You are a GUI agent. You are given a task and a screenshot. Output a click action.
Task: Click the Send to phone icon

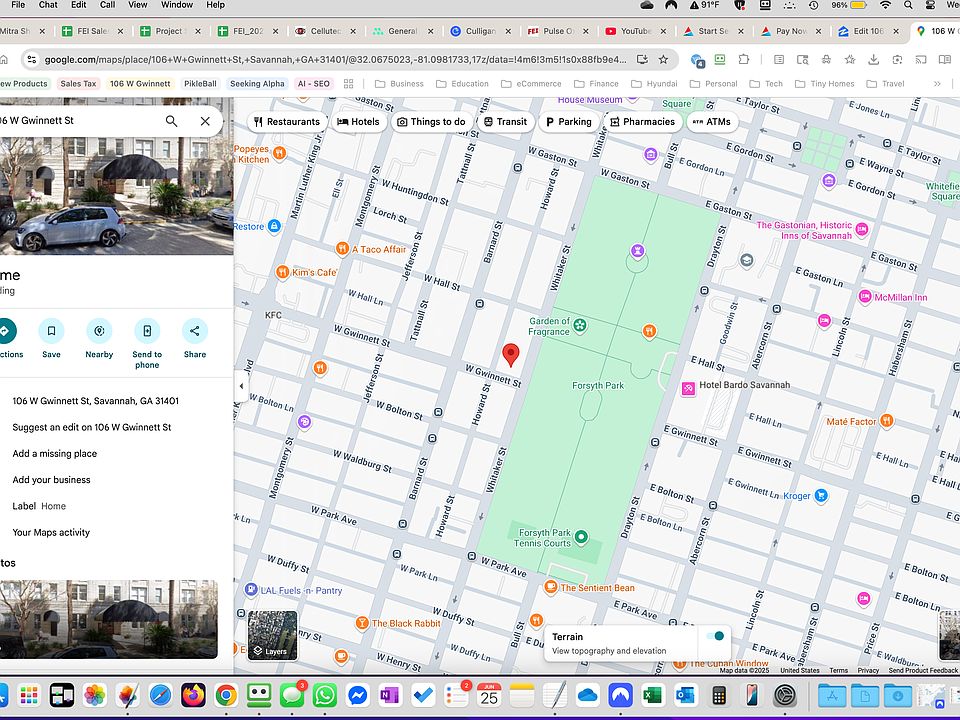coord(147,331)
